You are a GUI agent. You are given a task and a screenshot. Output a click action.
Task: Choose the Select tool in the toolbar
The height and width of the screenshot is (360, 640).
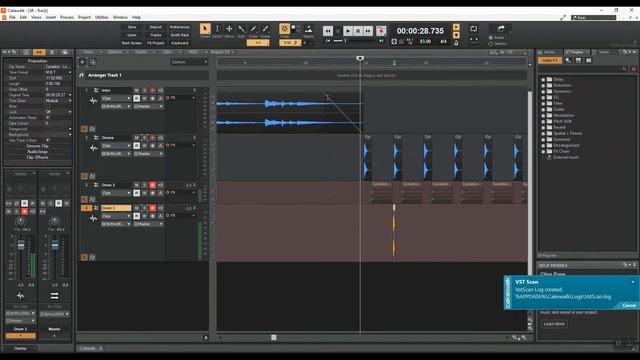[x=217, y=29]
